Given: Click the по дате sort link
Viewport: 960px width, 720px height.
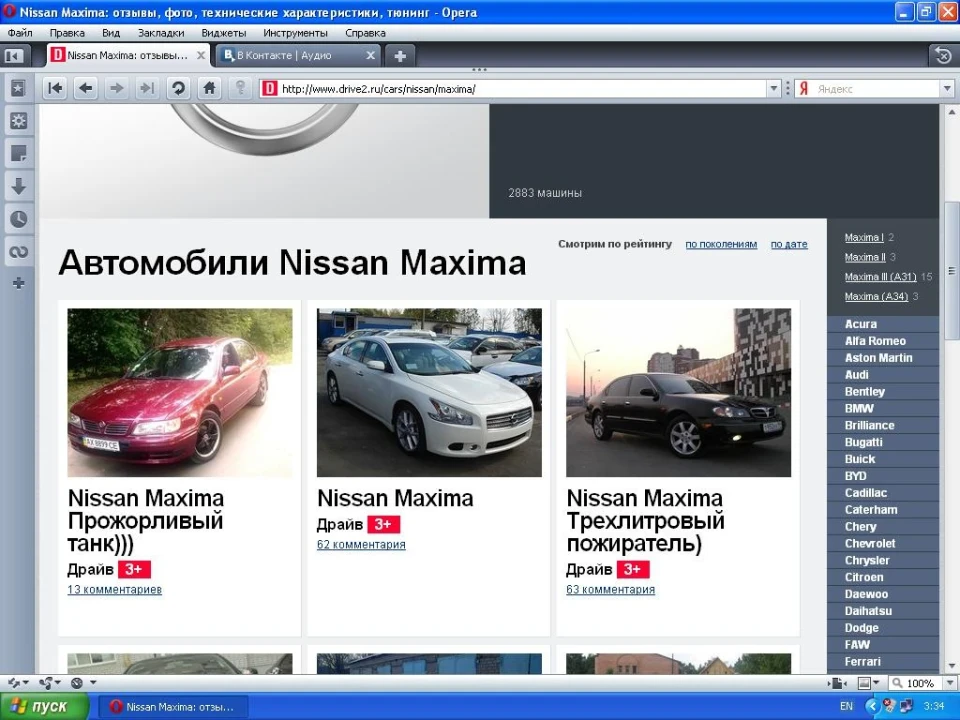Looking at the screenshot, I should point(789,244).
